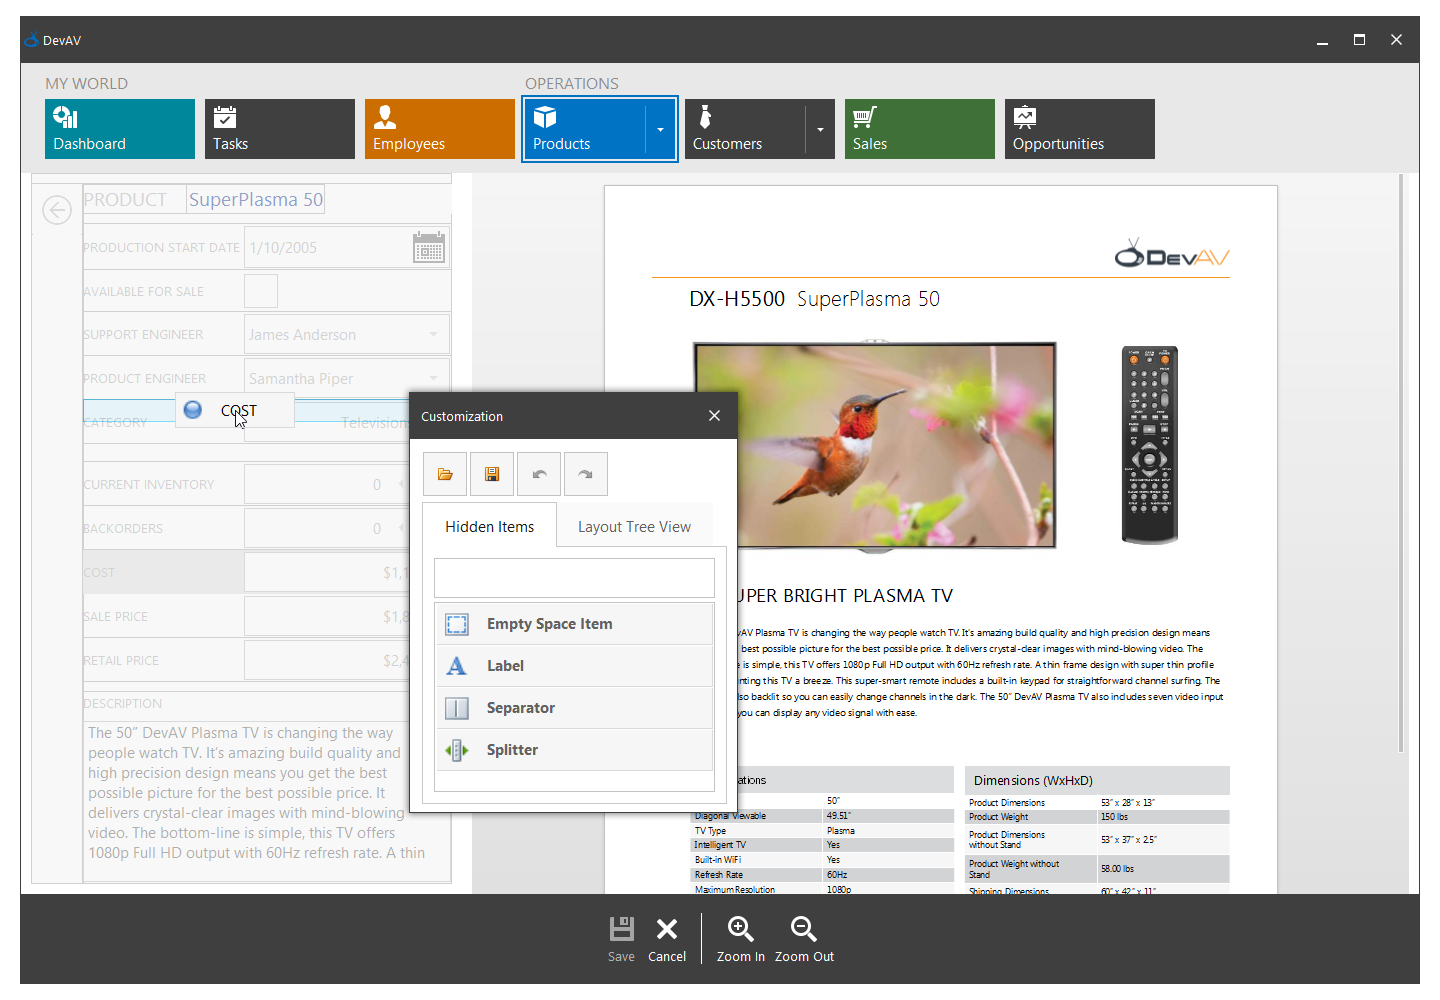The width and height of the screenshot is (1440, 1000).
Task: Click the 'SUPPORT ENGINEER' field label
Action: (x=143, y=335)
